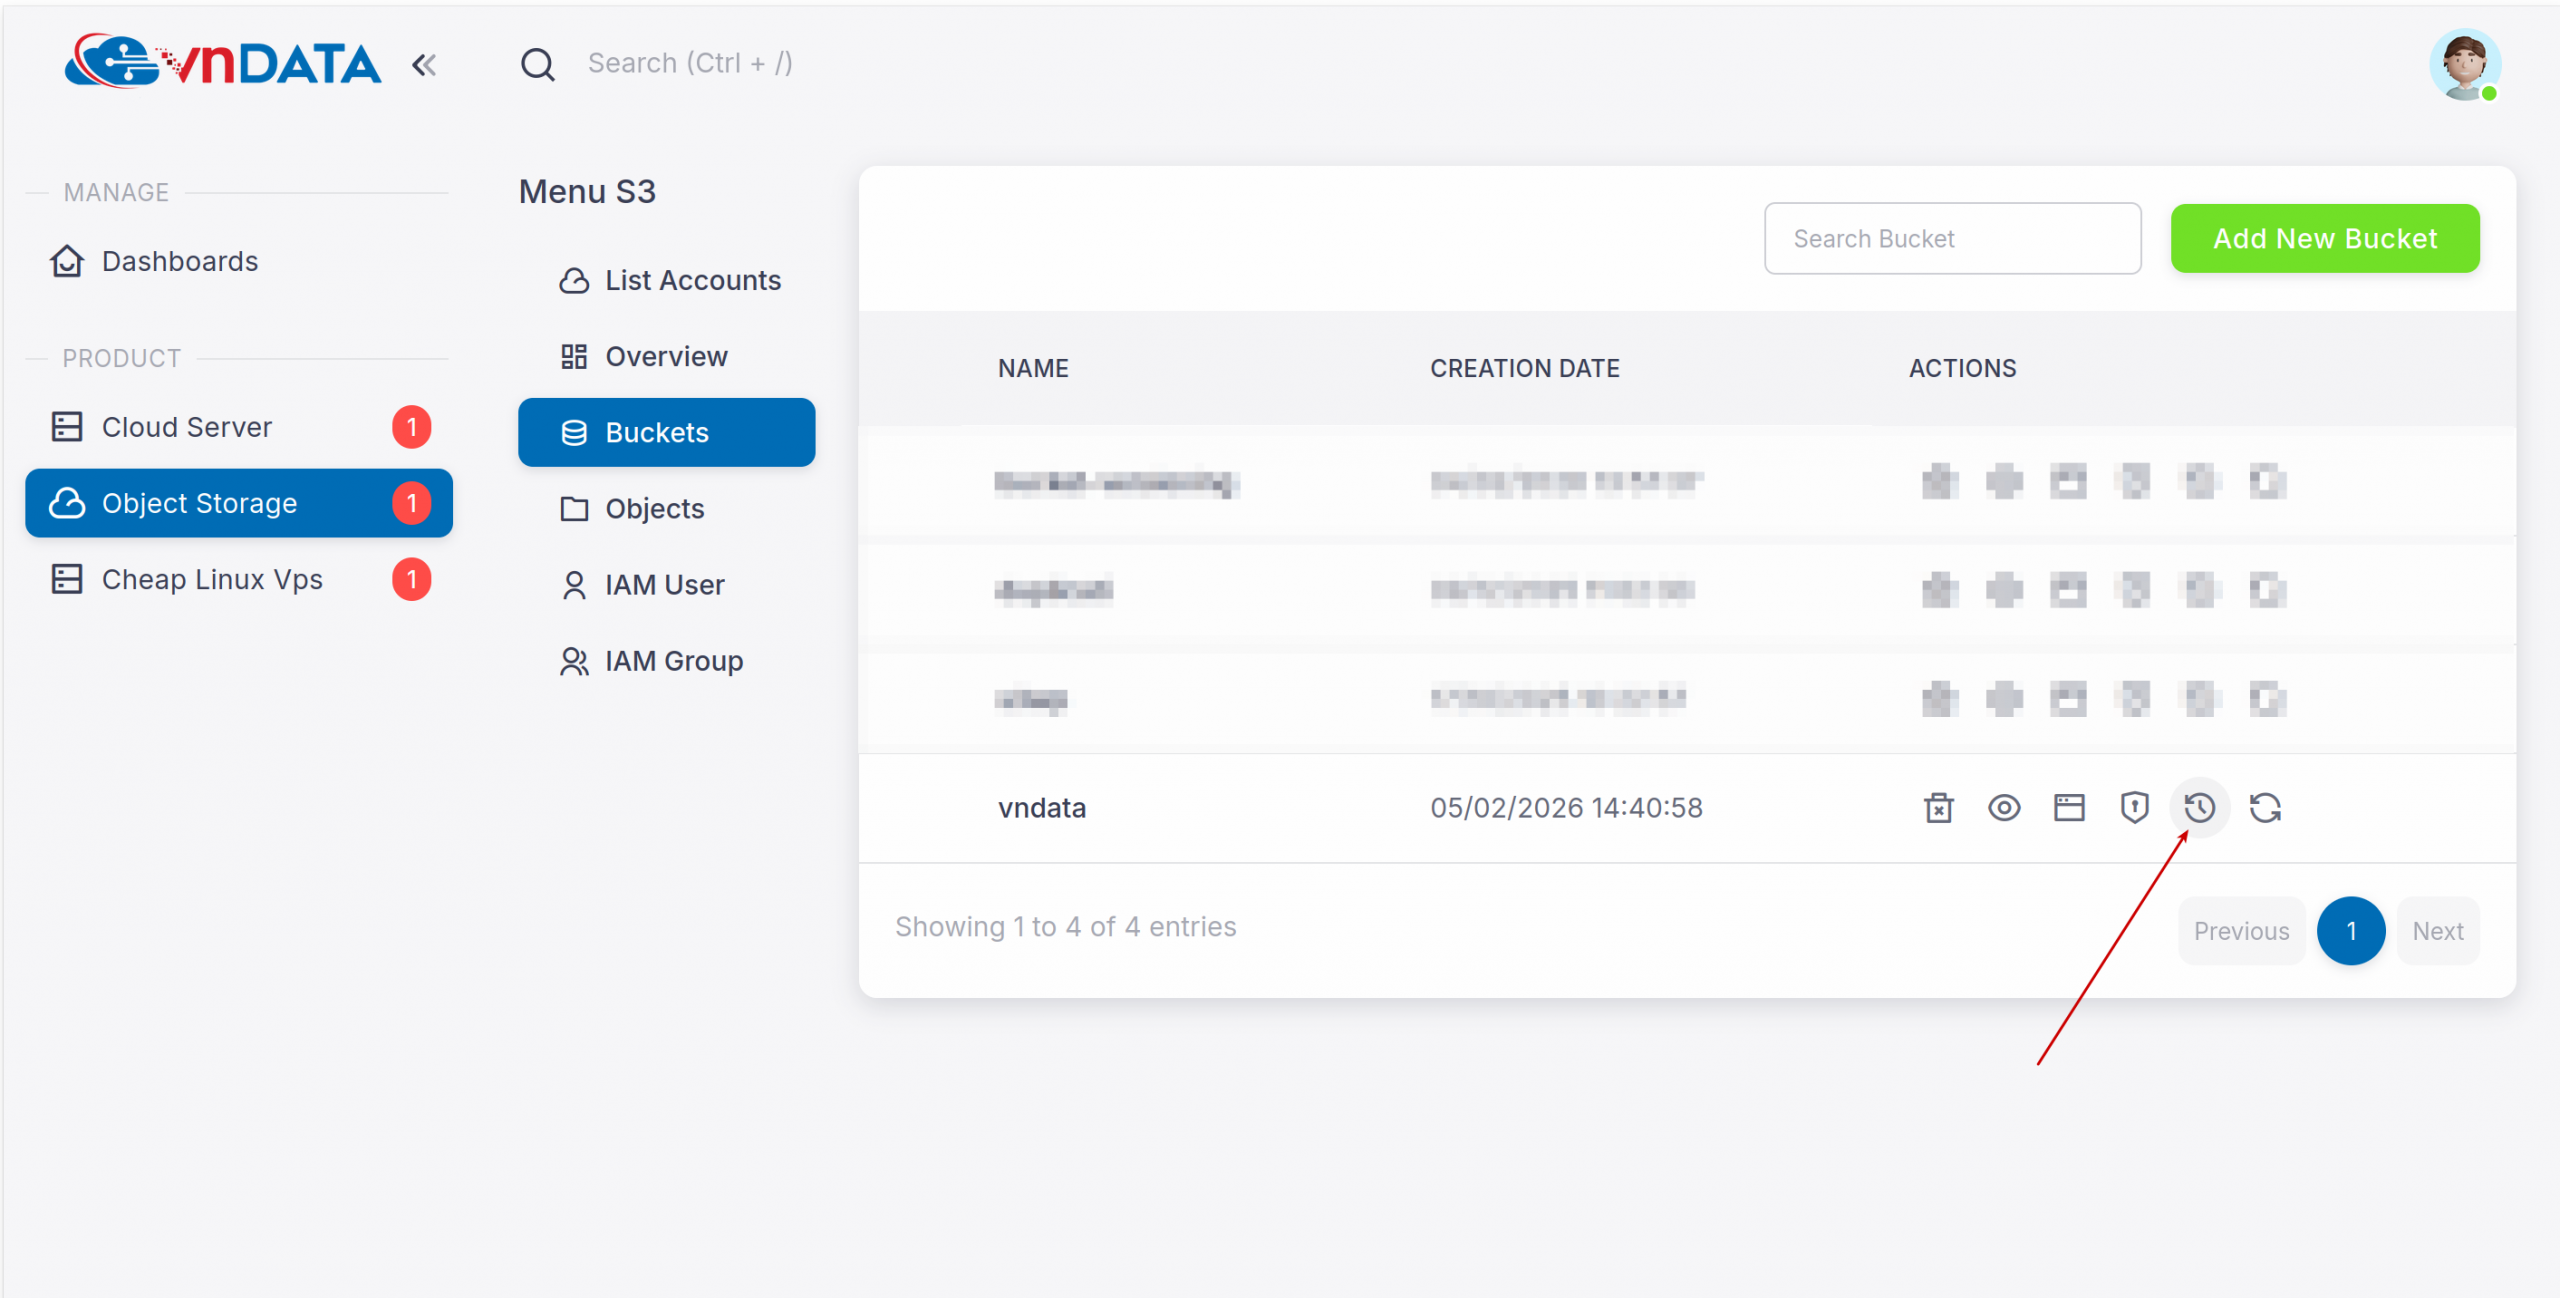View vndata bucket with eye icon
This screenshot has width=2560, height=1298.
(x=2004, y=807)
